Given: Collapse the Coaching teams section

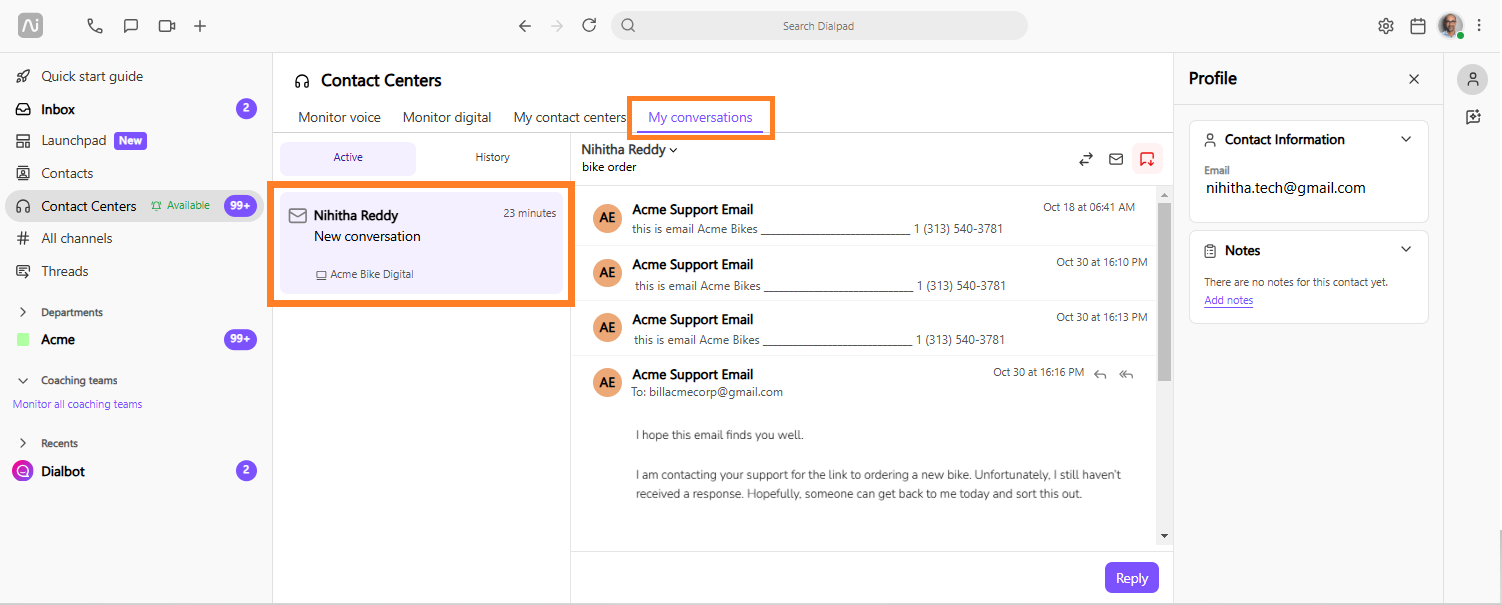Looking at the screenshot, I should coord(23,381).
